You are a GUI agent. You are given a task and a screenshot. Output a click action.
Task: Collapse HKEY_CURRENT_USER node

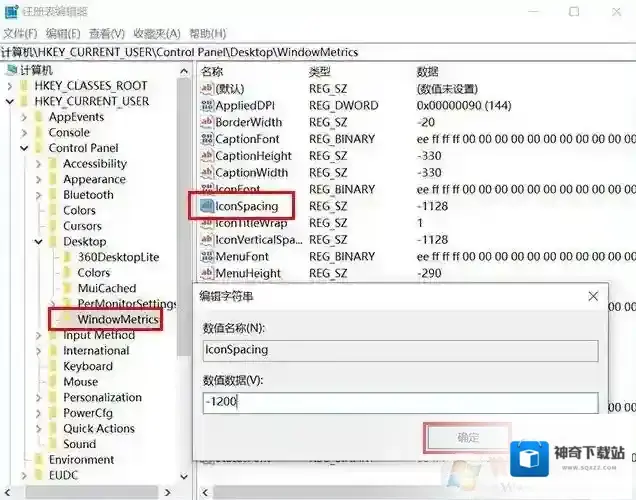tap(10, 101)
